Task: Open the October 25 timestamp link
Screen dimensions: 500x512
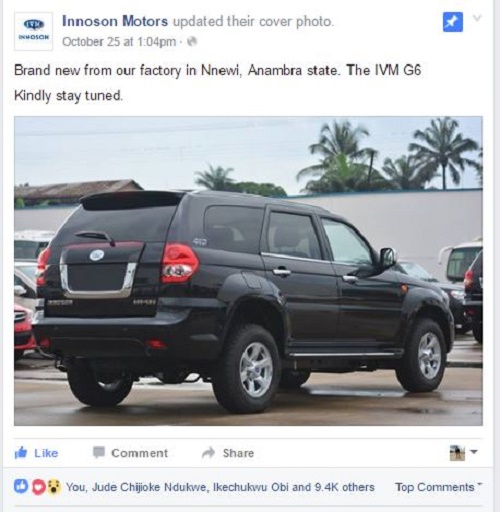Action: [x=119, y=42]
